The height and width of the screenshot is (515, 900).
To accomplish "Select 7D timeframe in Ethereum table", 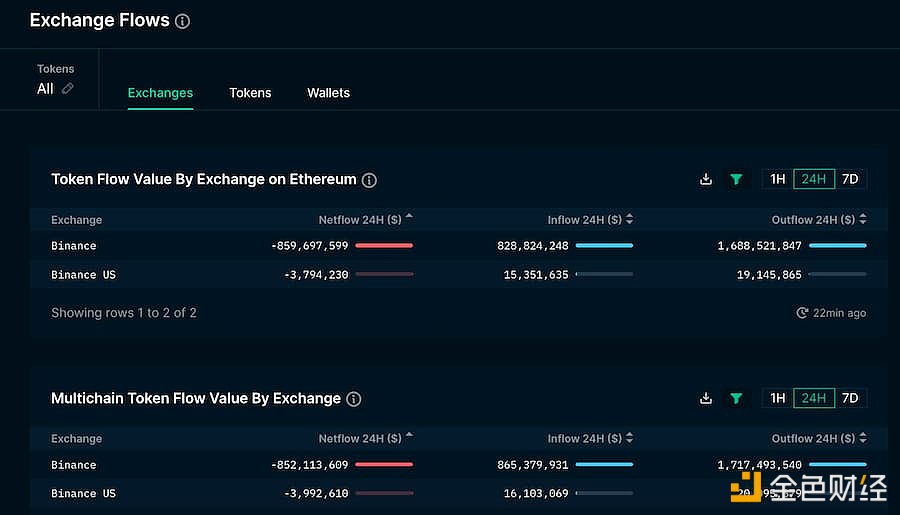I will [850, 179].
